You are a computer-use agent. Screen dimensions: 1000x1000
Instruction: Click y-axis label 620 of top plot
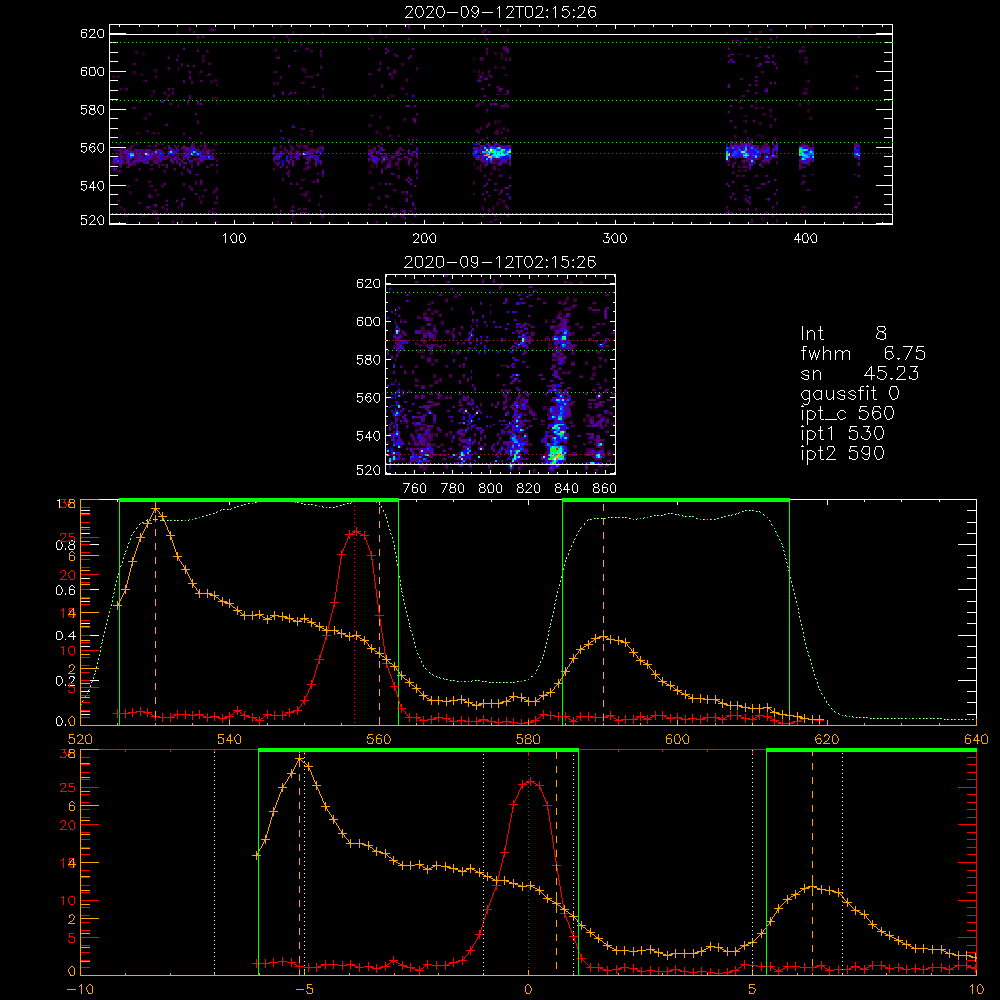point(92,34)
